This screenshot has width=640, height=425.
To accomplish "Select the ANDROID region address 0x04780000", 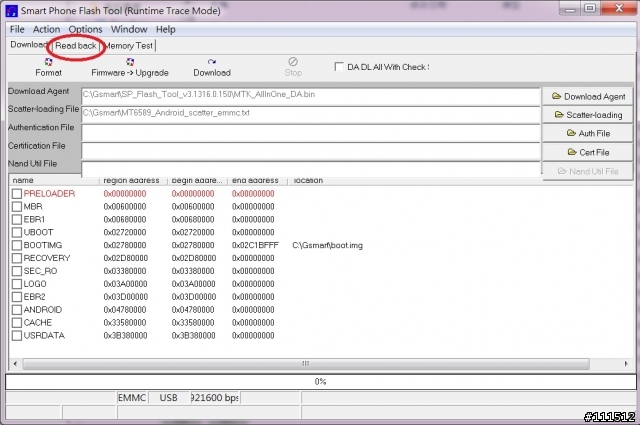I will pos(125,310).
